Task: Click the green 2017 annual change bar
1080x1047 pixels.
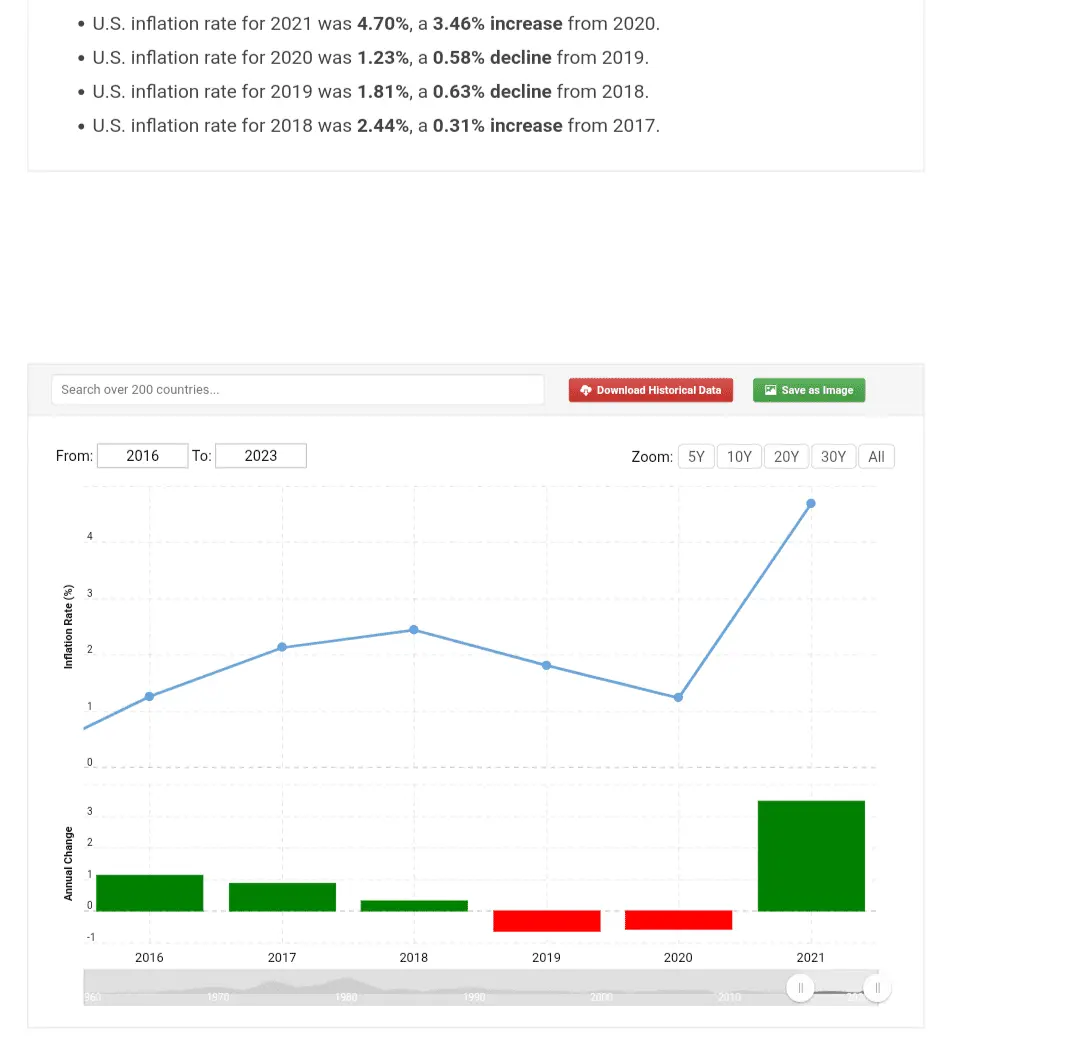Action: [x=282, y=897]
